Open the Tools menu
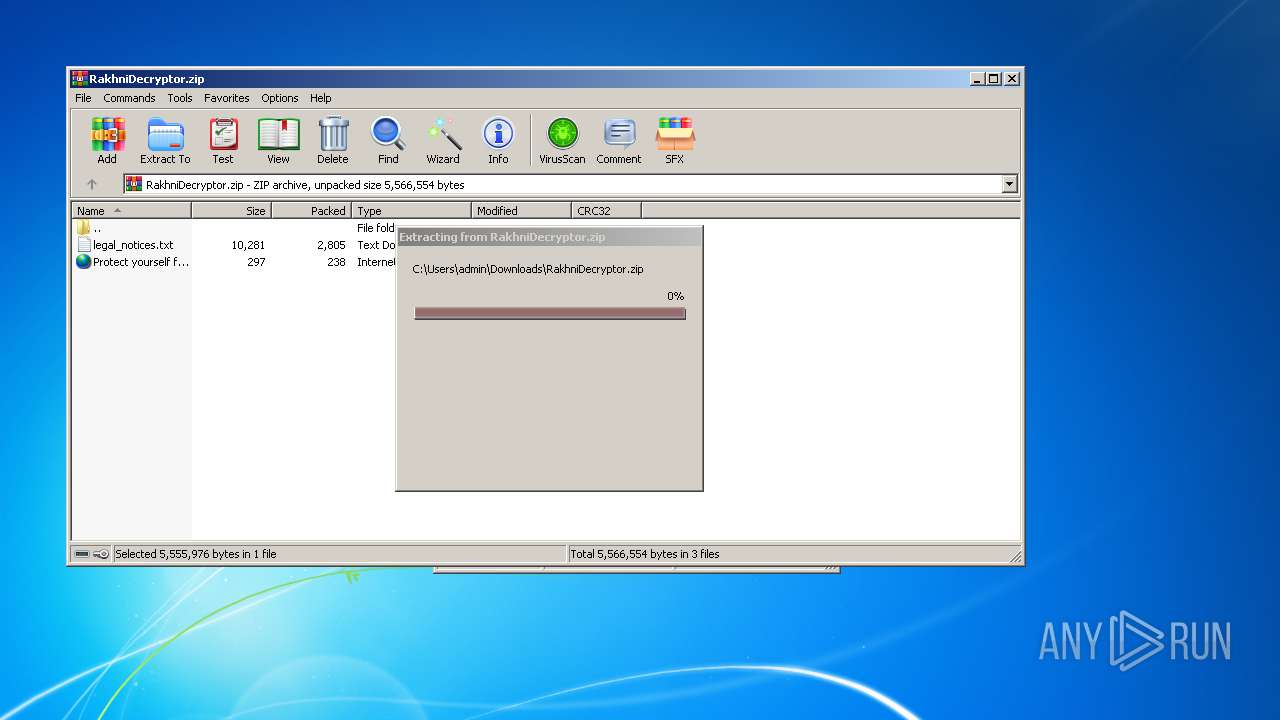This screenshot has width=1280, height=720. [x=180, y=98]
